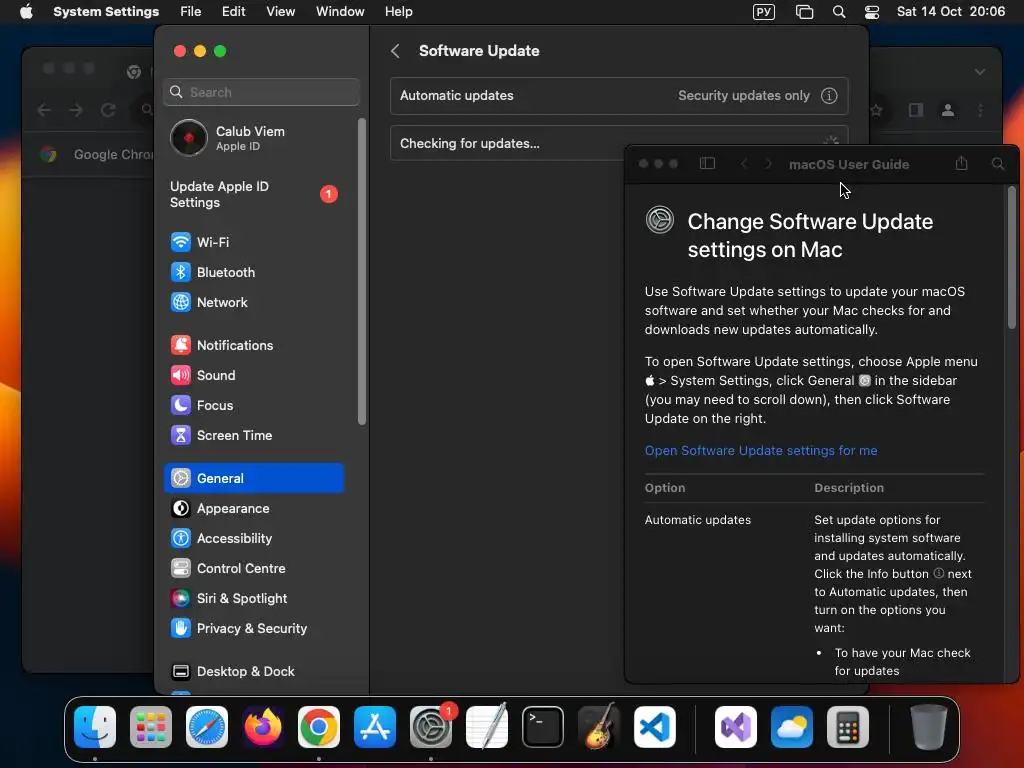Image resolution: width=1024 pixels, height=768 pixels.
Task: Click the macOS User Guide scrollbar
Action: 1012,257
